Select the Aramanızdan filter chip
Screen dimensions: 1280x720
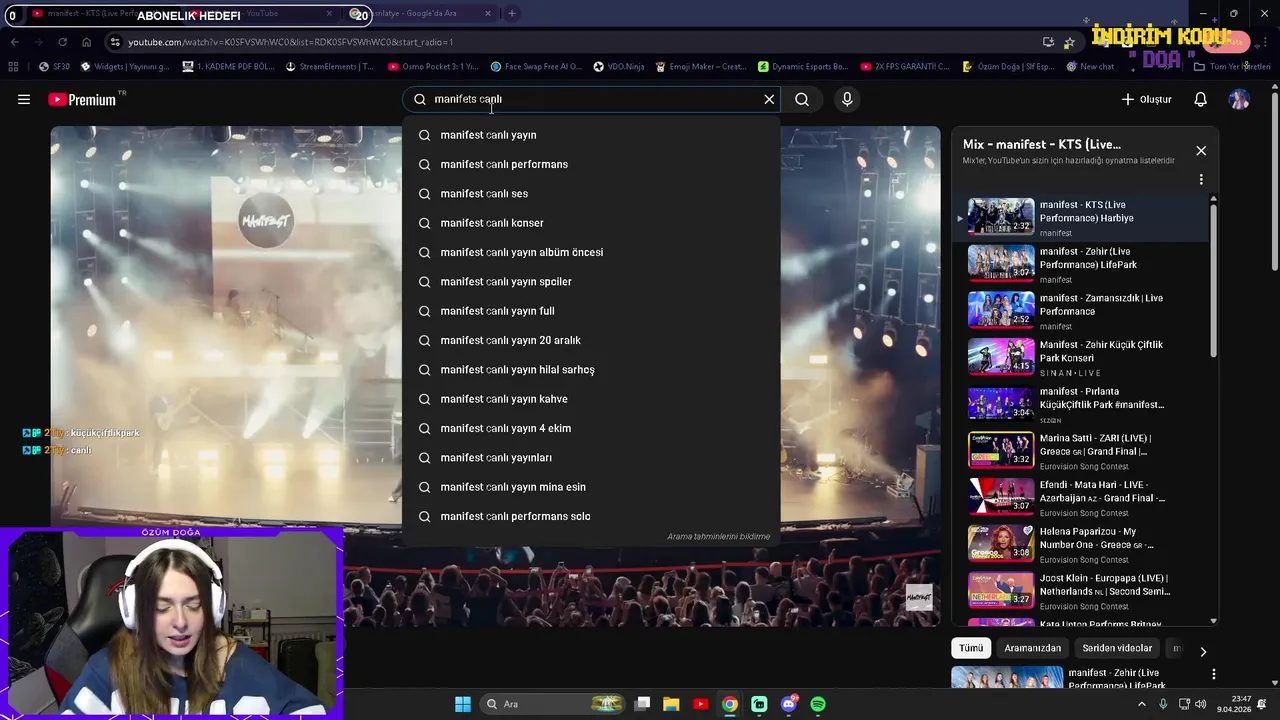point(1032,648)
